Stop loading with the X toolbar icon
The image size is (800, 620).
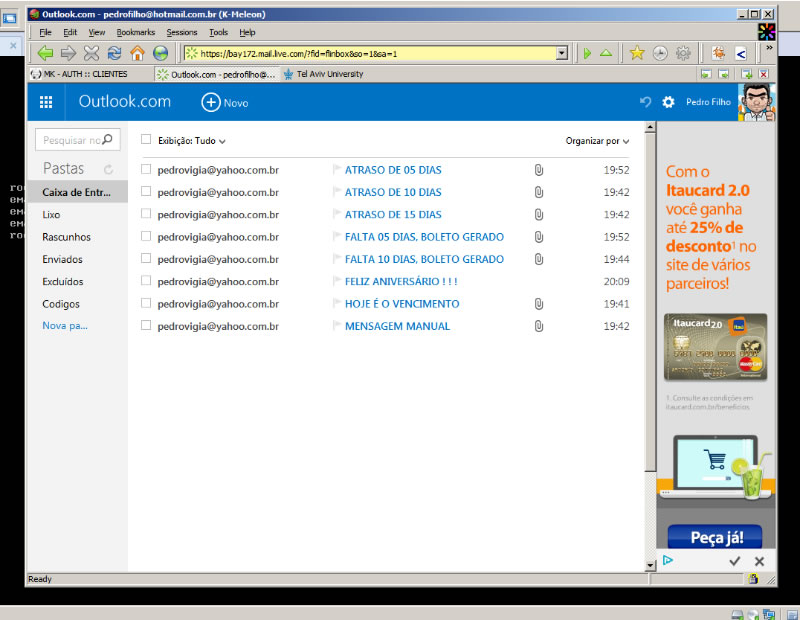(x=91, y=53)
